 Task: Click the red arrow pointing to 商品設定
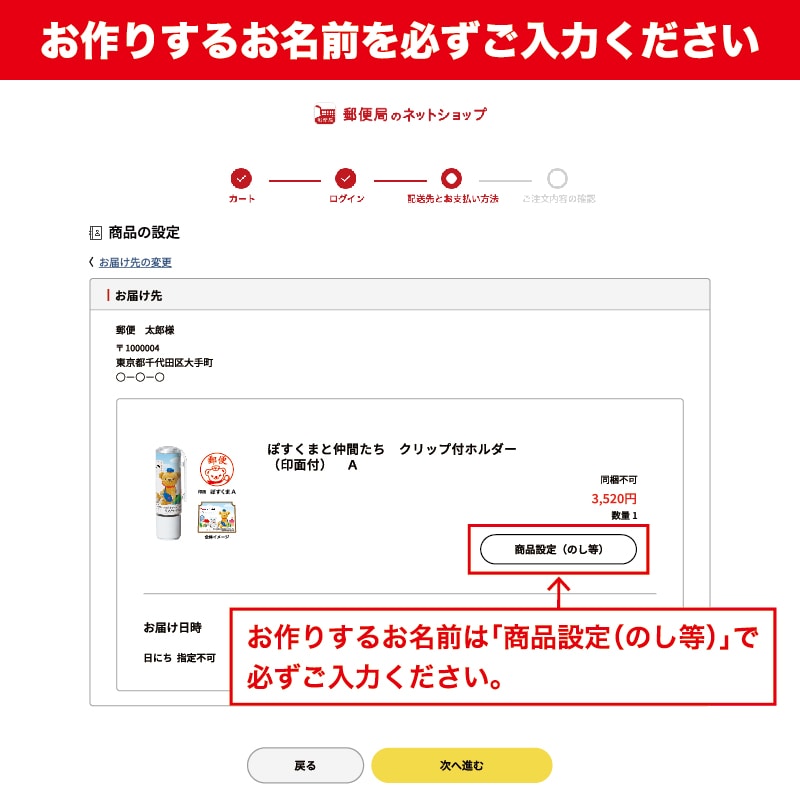tap(559, 592)
